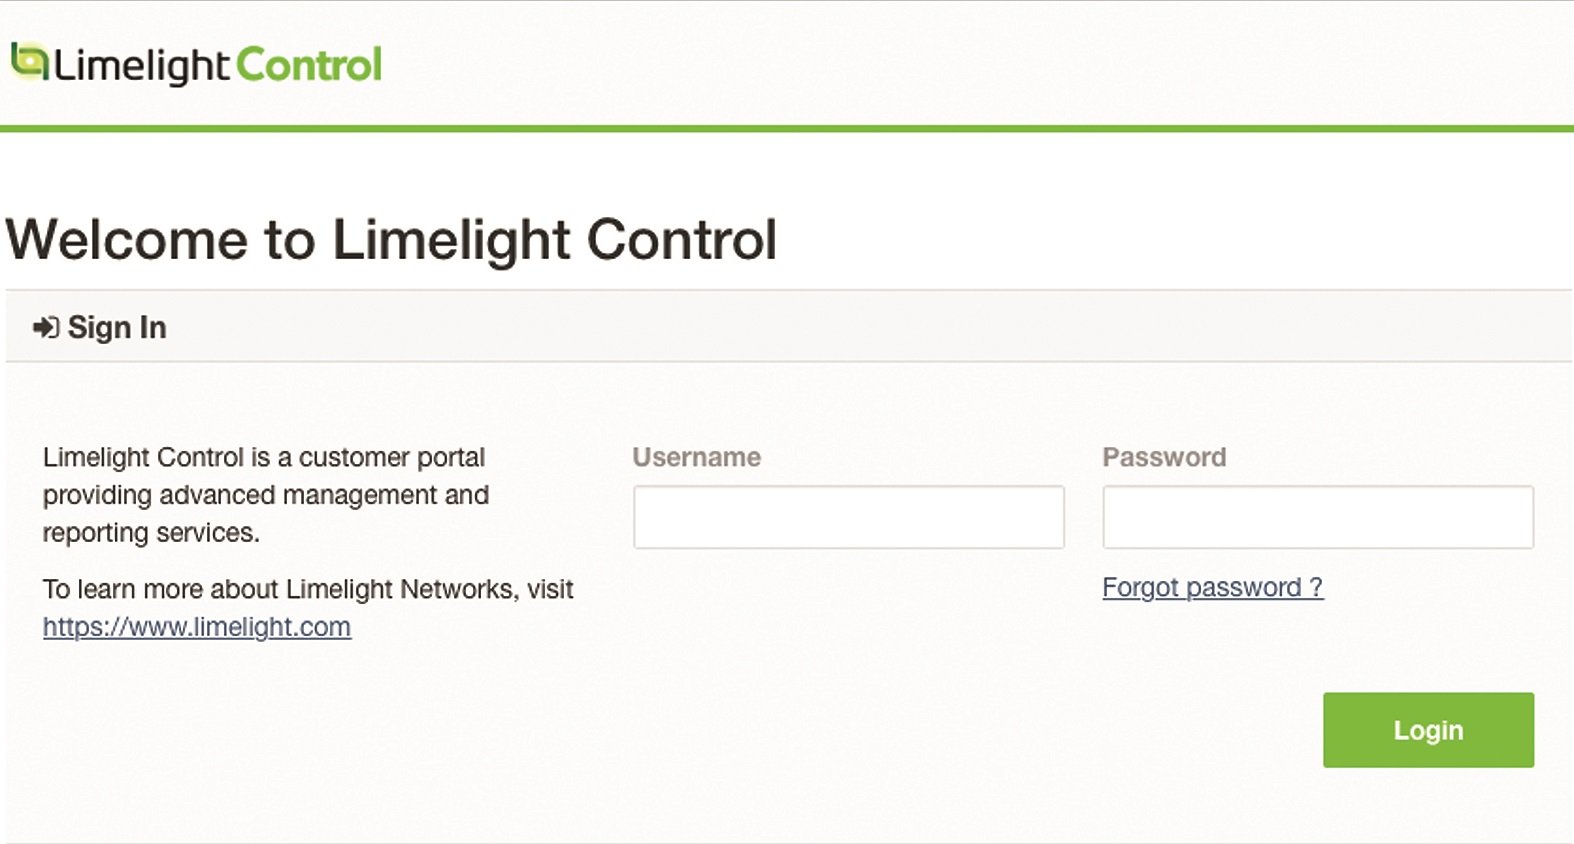1574x844 pixels.
Task: Click the Limelight Control wordmark text
Action: pyautogui.click(x=218, y=63)
